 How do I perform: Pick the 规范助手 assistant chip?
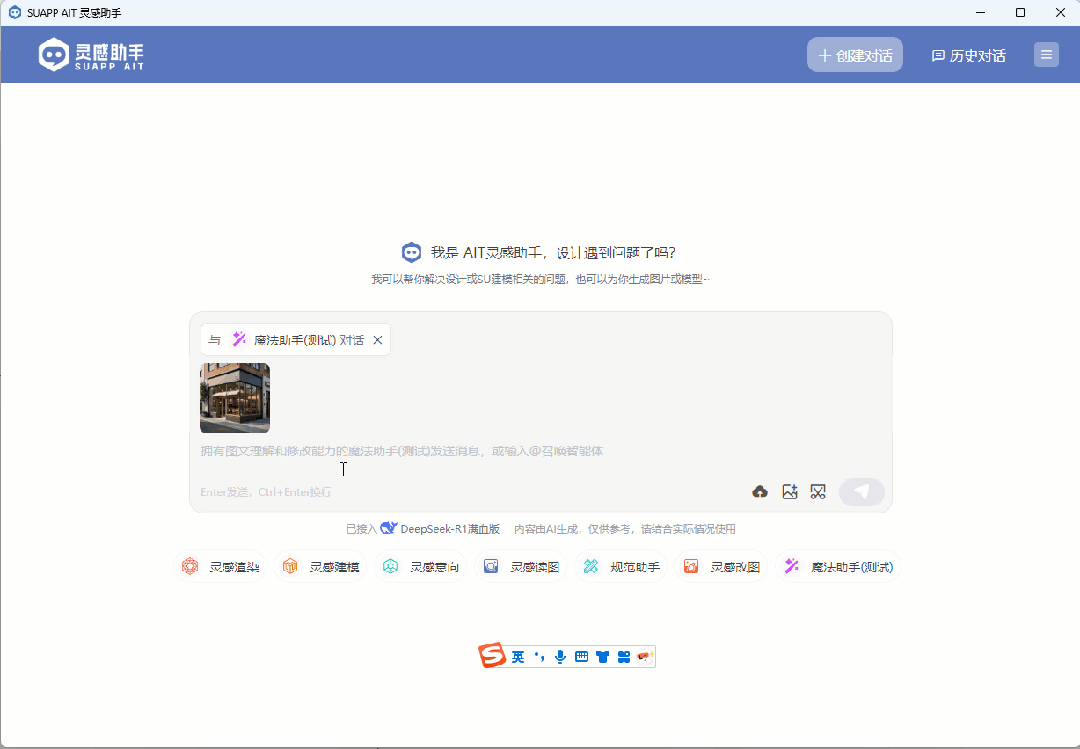point(622,567)
